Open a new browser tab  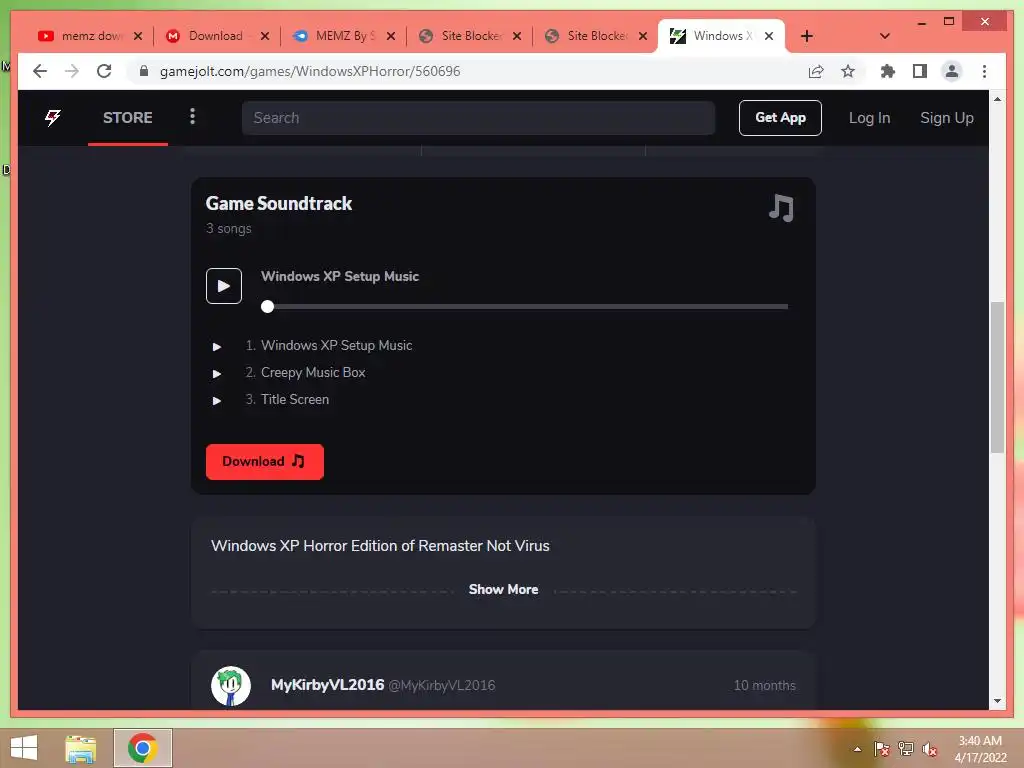point(807,36)
